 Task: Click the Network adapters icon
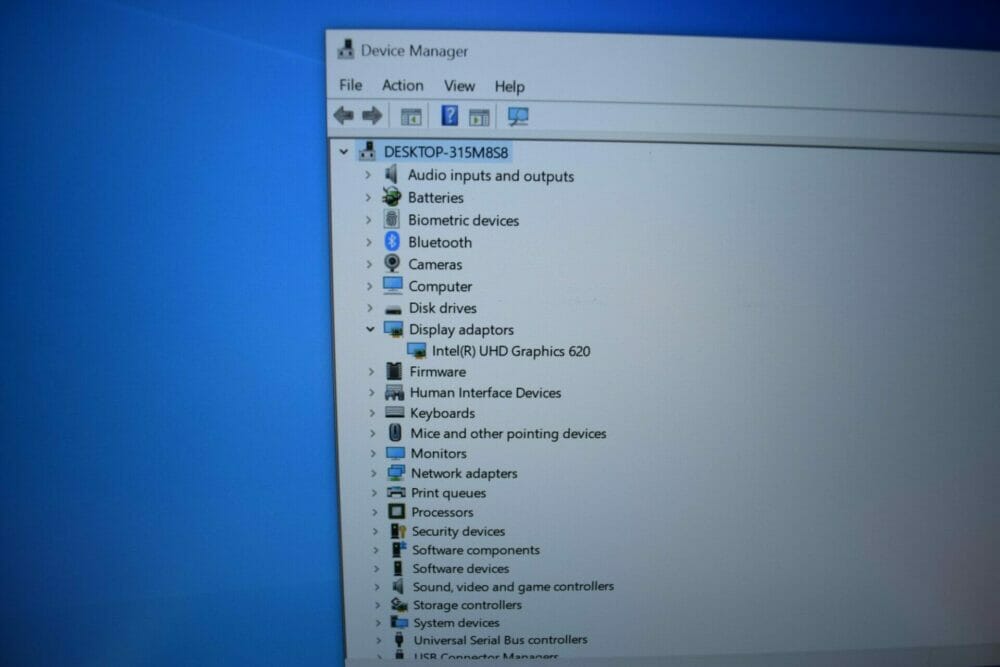(x=396, y=473)
